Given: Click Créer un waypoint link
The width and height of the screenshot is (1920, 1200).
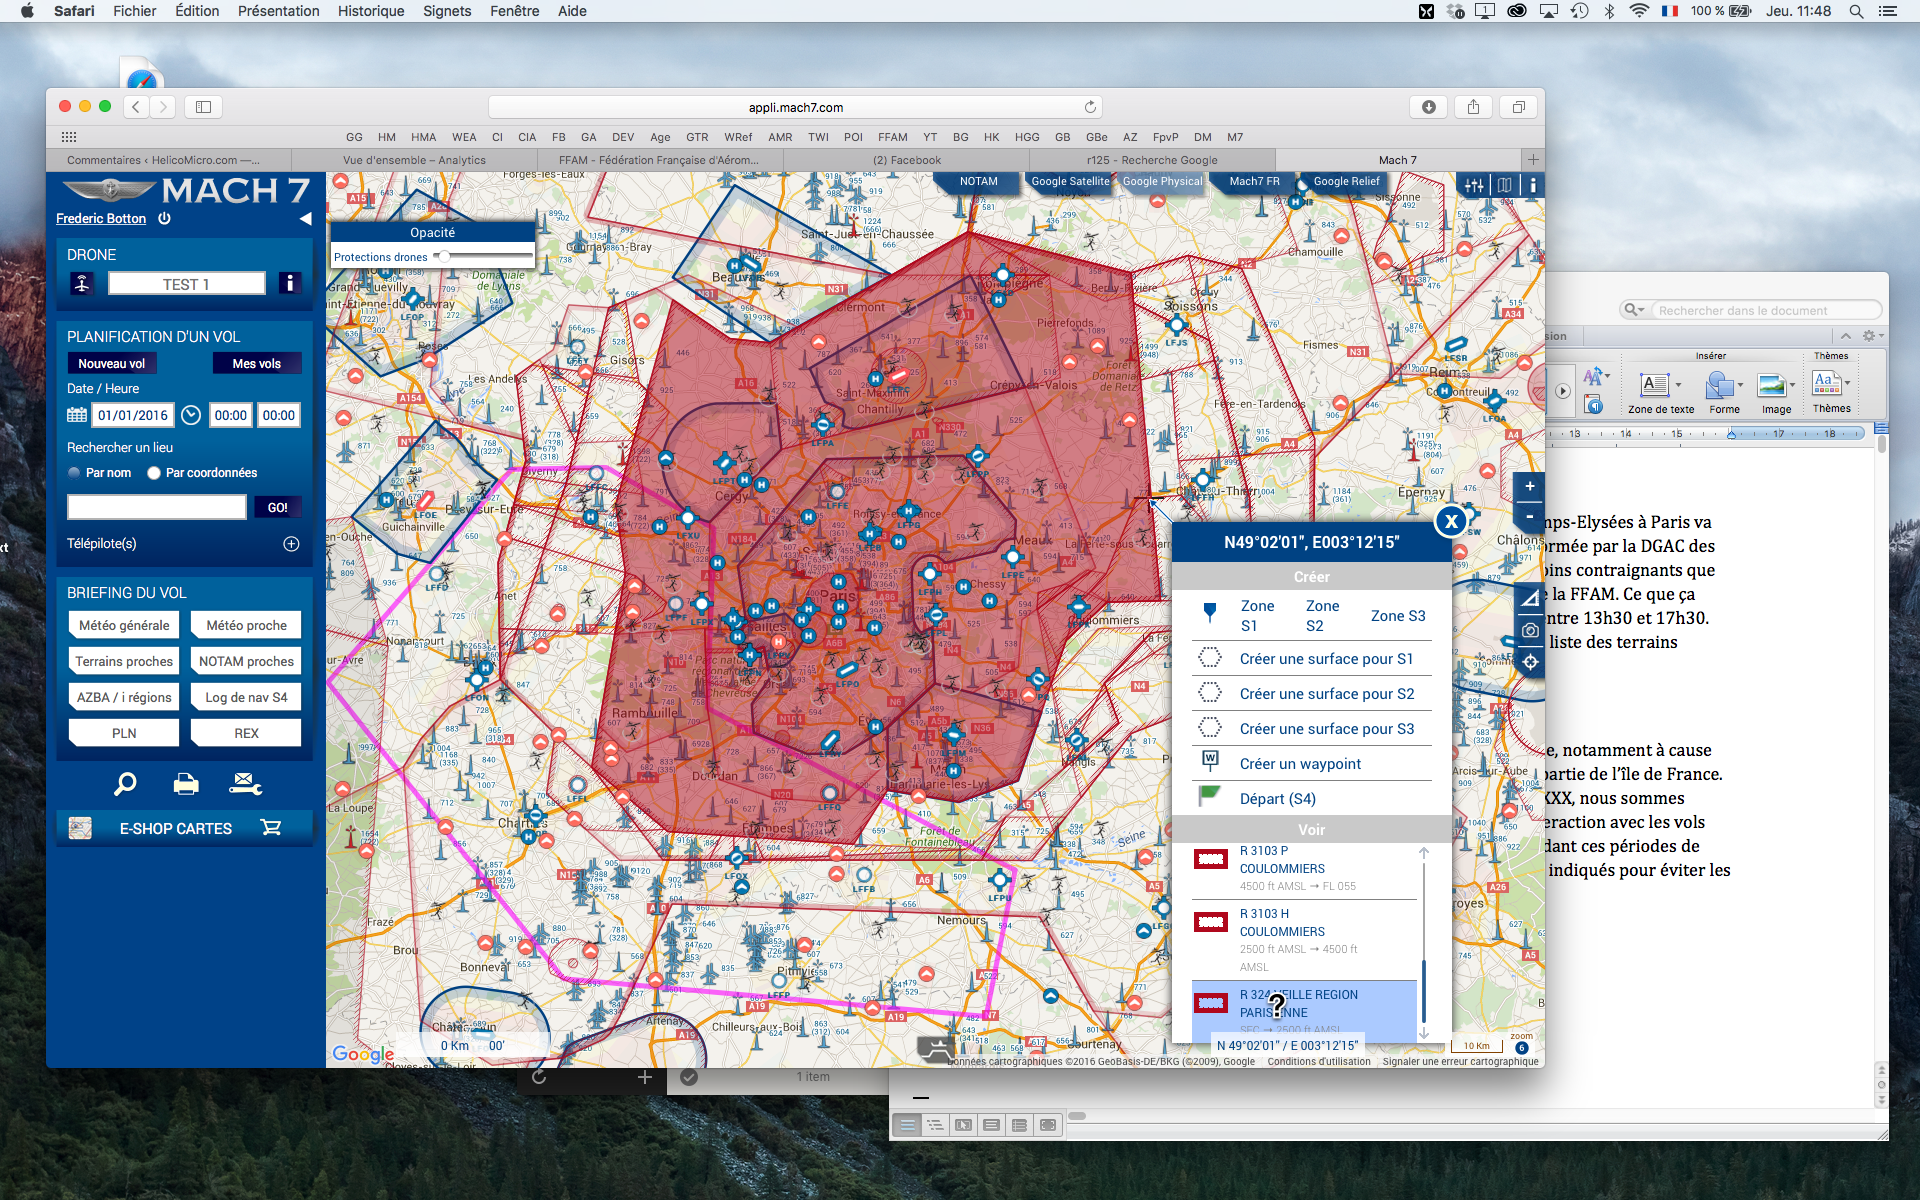Looking at the screenshot, I should [1300, 763].
